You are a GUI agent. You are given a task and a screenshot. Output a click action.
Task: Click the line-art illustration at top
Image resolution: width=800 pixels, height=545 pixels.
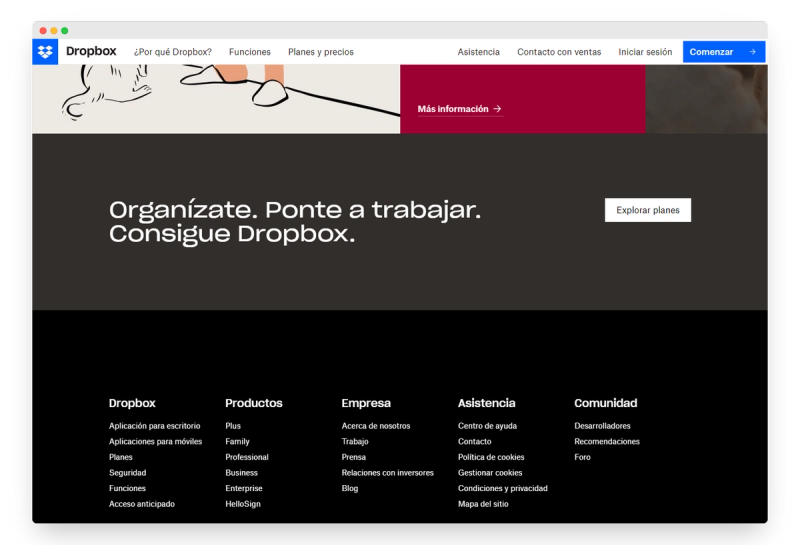click(216, 98)
